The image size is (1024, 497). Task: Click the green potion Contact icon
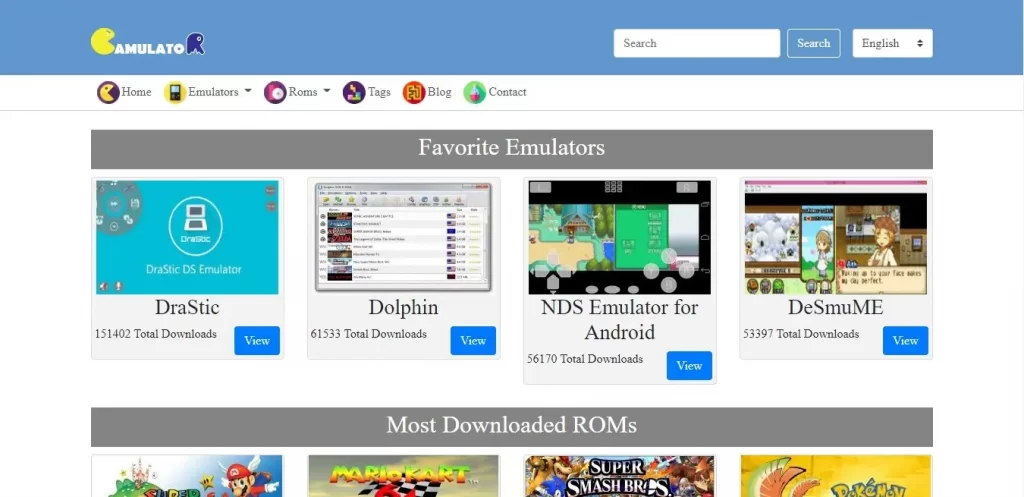[475, 92]
